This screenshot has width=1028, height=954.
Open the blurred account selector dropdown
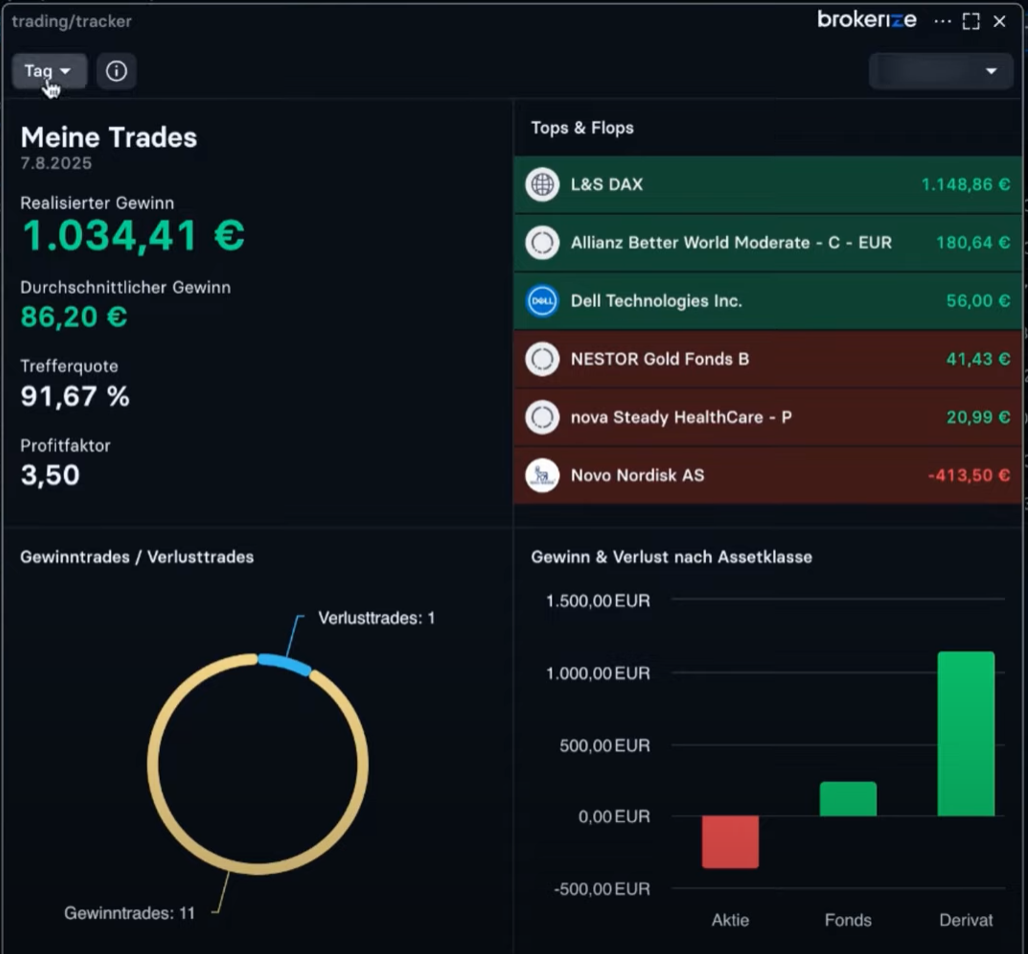(x=941, y=71)
